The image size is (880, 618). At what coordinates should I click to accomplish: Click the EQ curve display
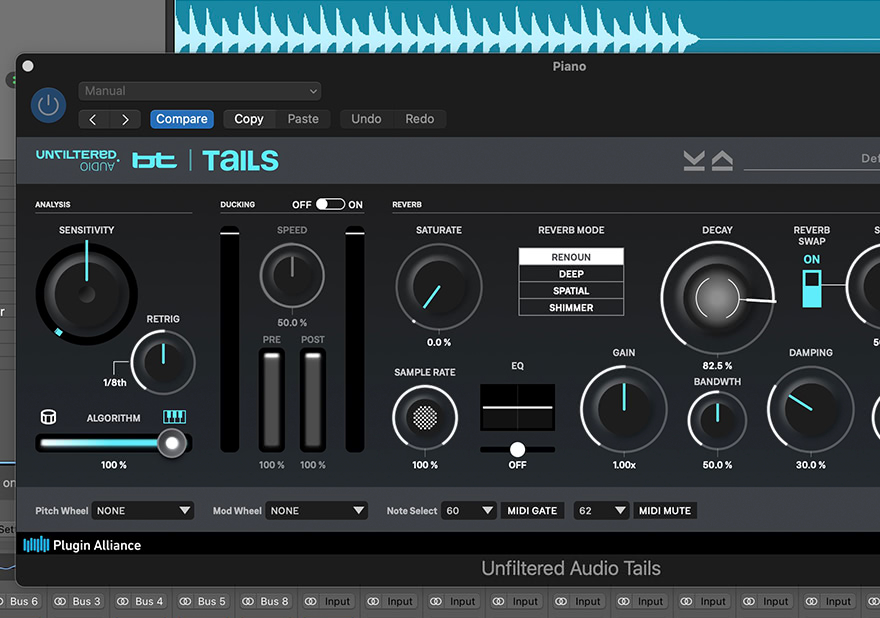pos(517,407)
